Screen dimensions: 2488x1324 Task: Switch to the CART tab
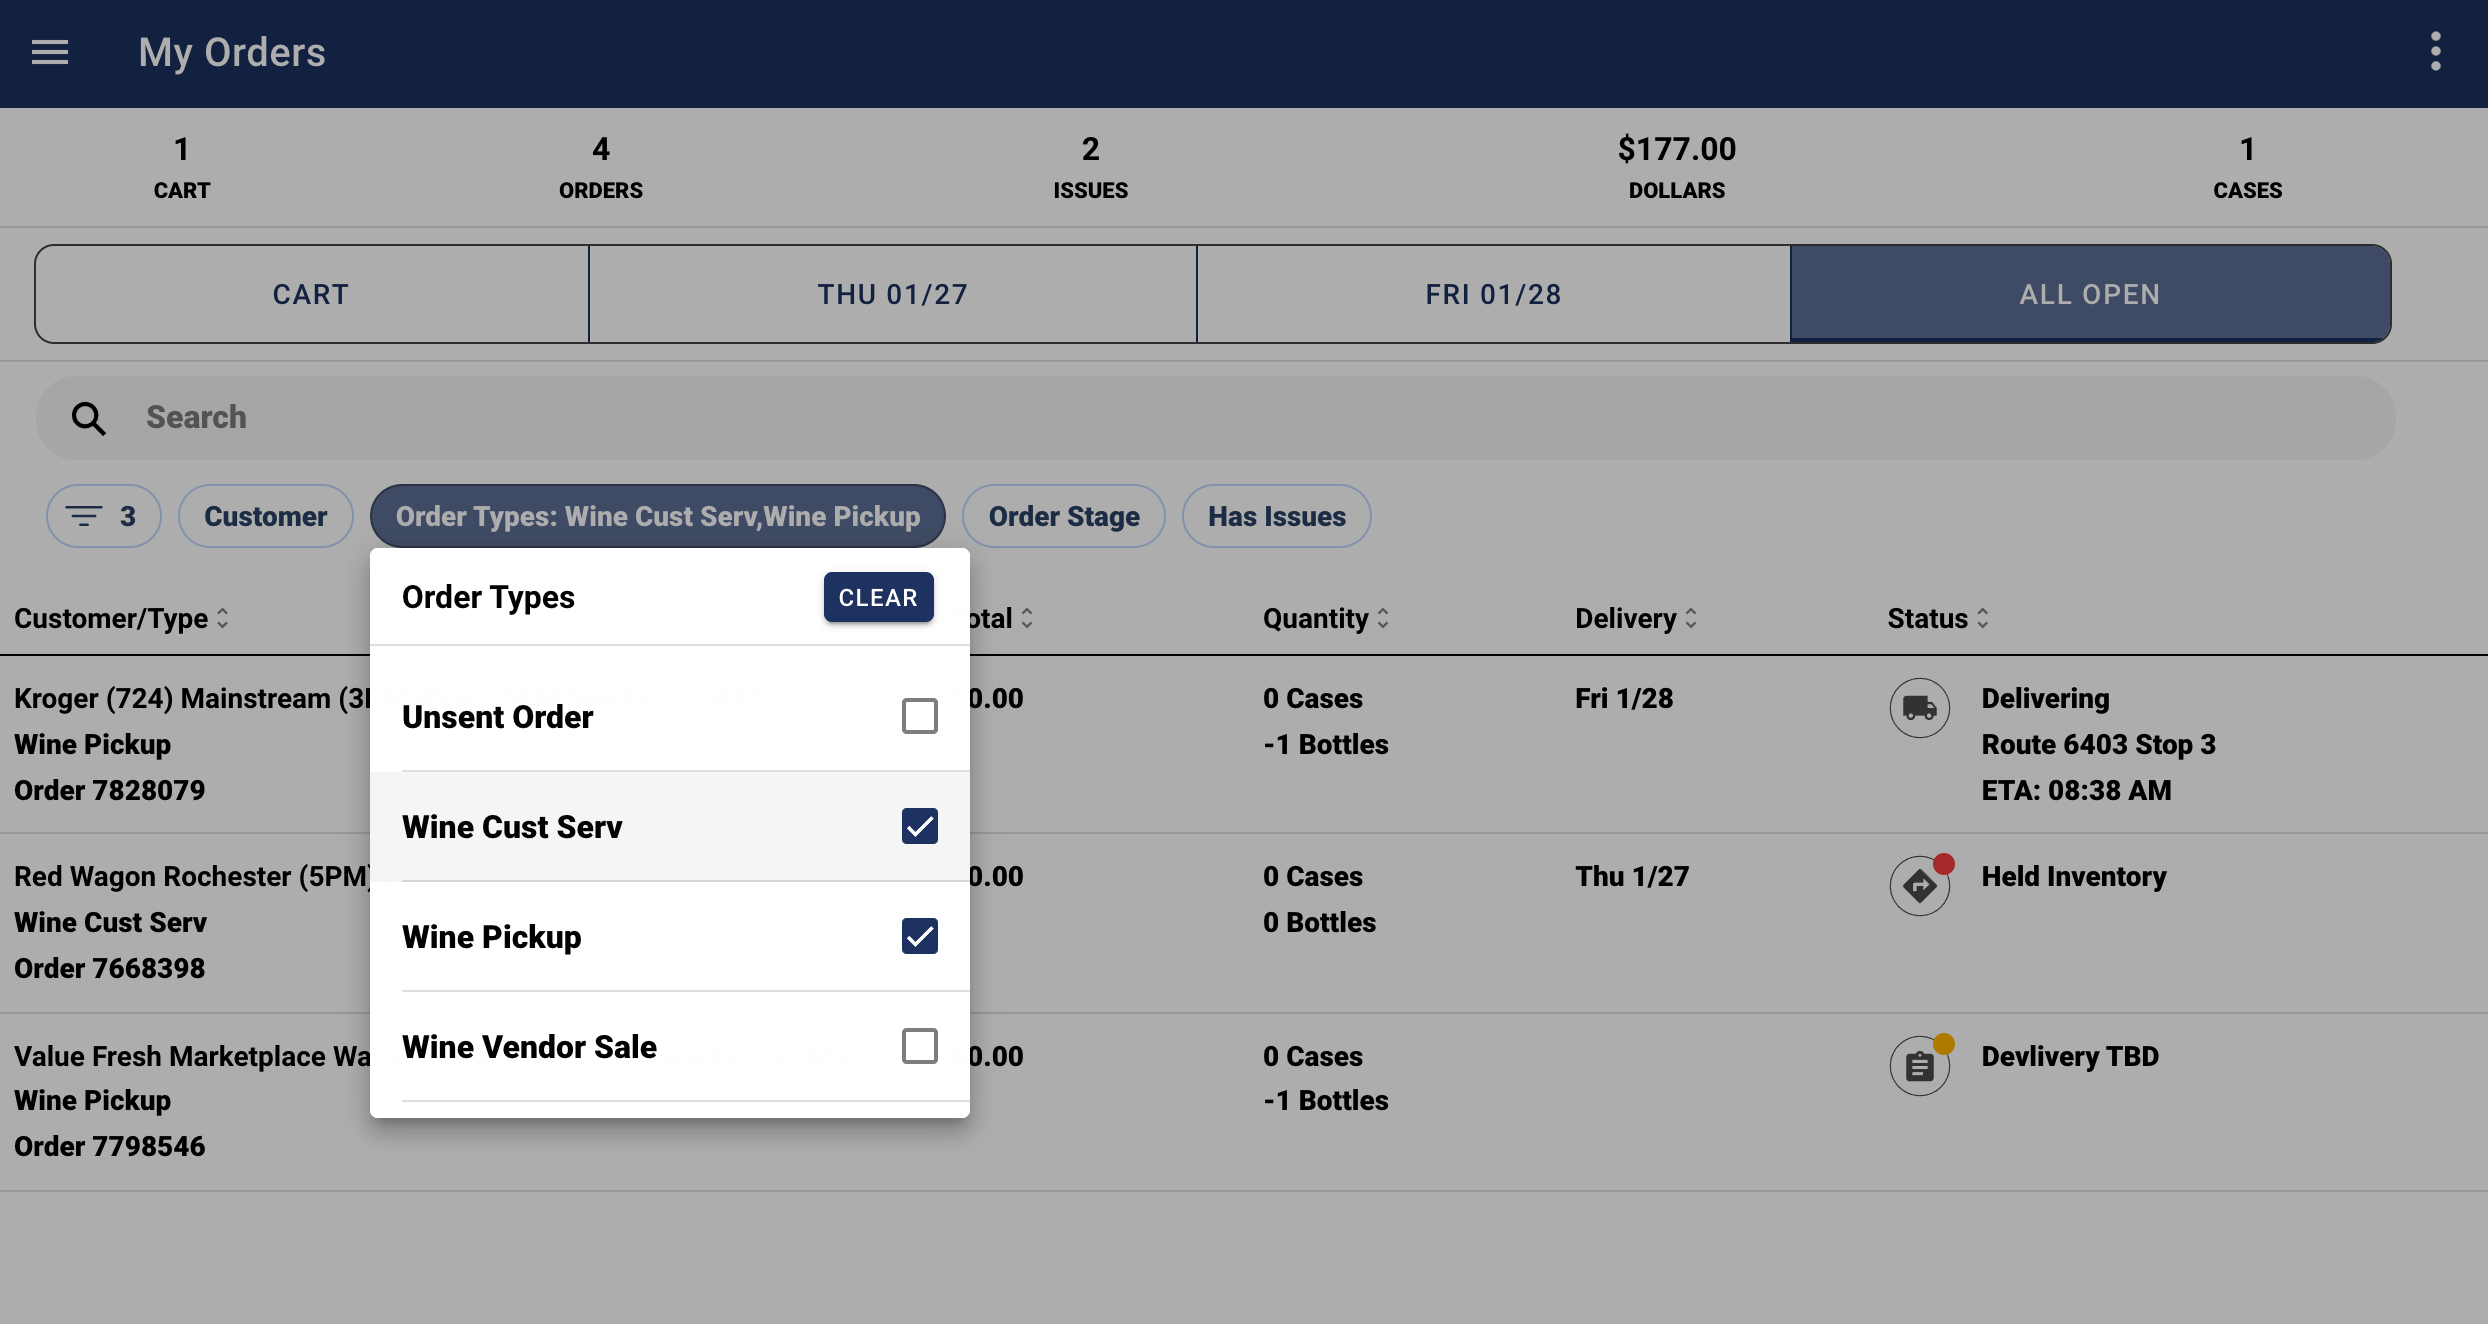tap(311, 294)
